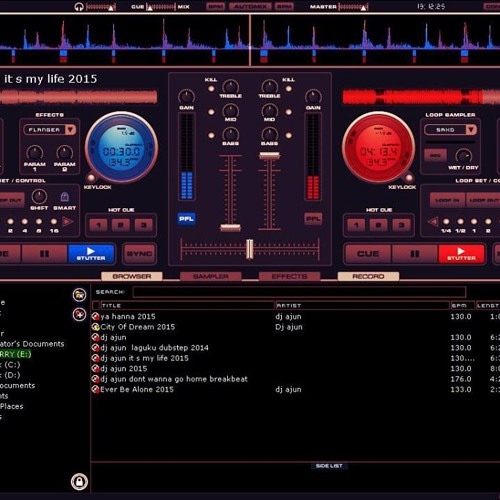Click the right treble knob

click(270, 86)
